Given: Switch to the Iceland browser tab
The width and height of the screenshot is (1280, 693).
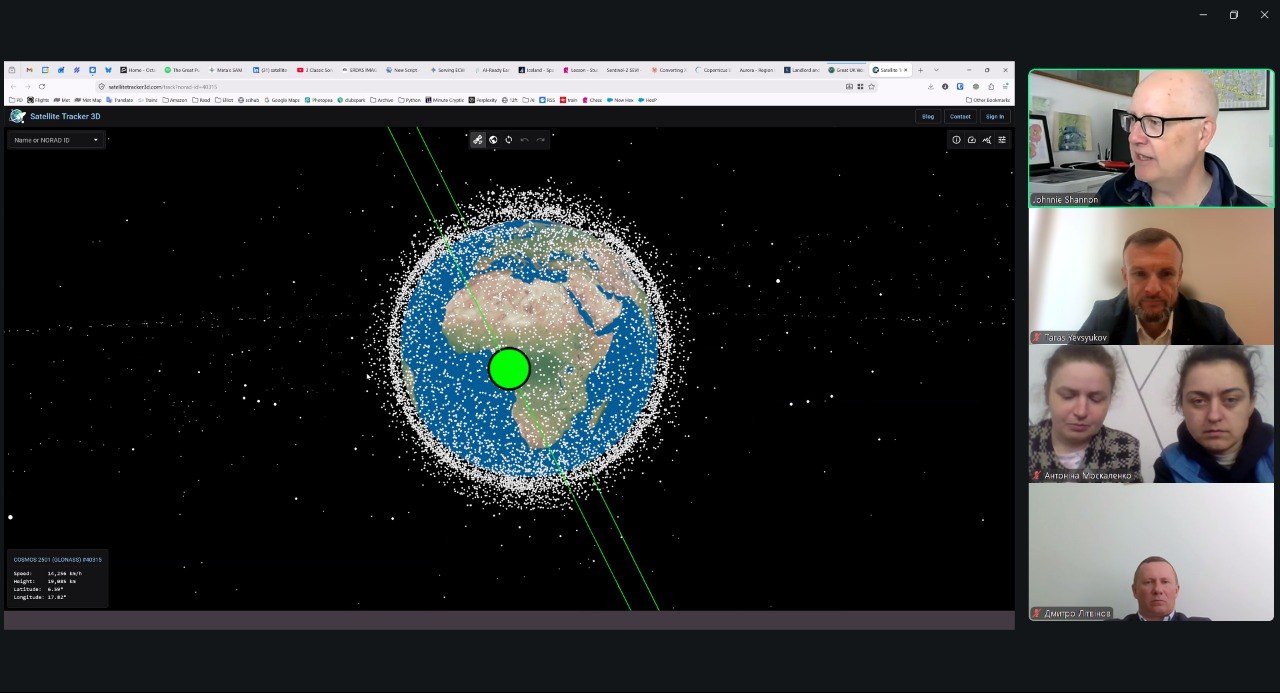Looking at the screenshot, I should (x=536, y=70).
